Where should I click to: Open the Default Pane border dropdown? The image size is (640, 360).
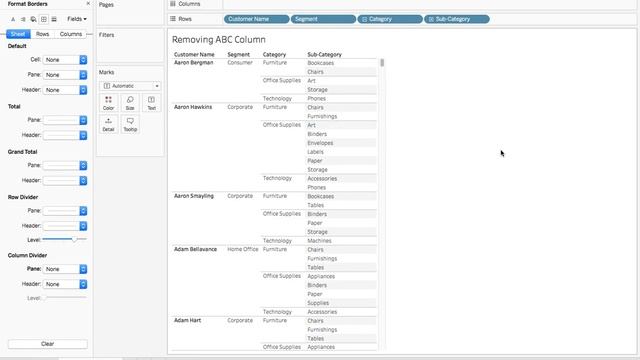click(65, 75)
